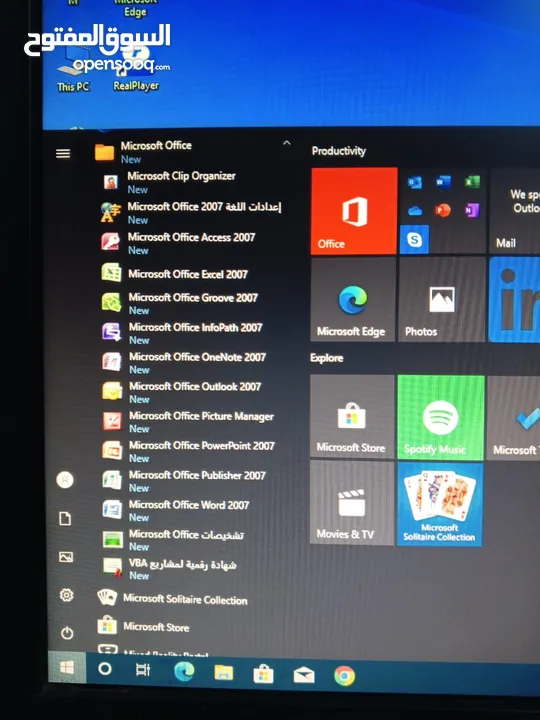Open the Microsoft Solitaire Collection tile

(440, 504)
